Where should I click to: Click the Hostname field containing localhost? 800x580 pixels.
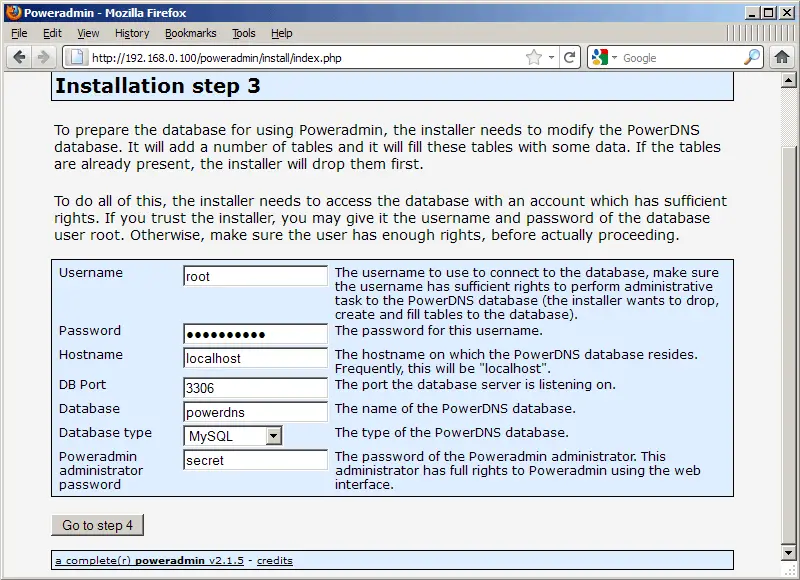point(255,358)
